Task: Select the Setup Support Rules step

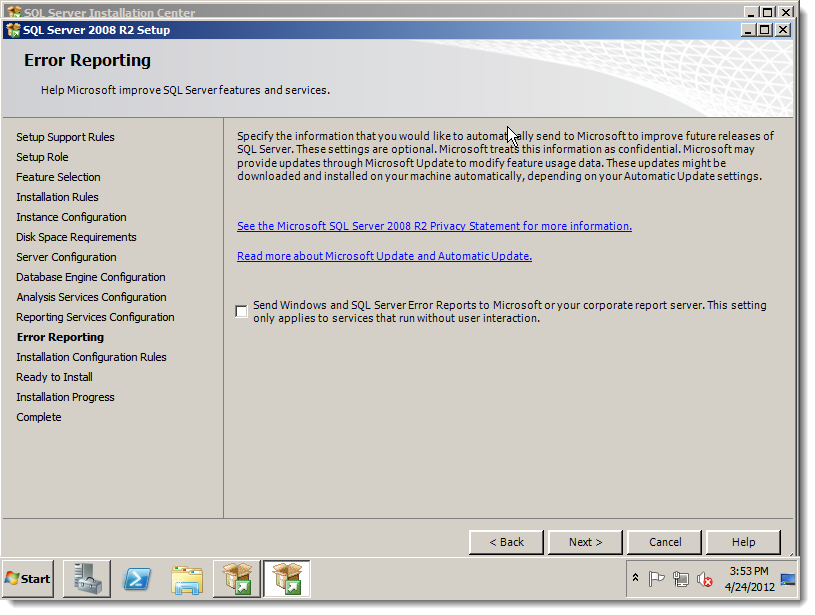Action: (x=65, y=137)
